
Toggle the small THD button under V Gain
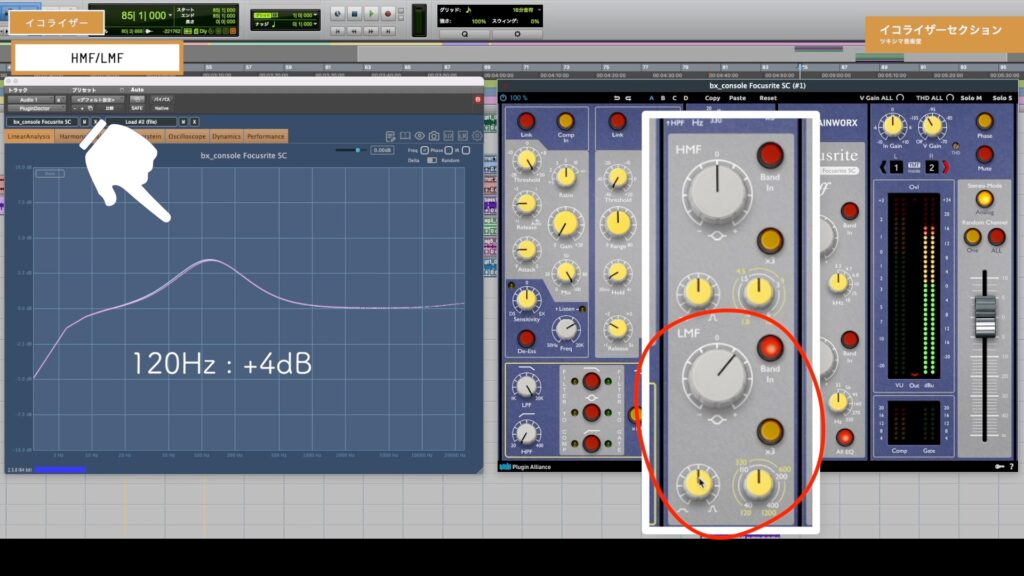956,146
